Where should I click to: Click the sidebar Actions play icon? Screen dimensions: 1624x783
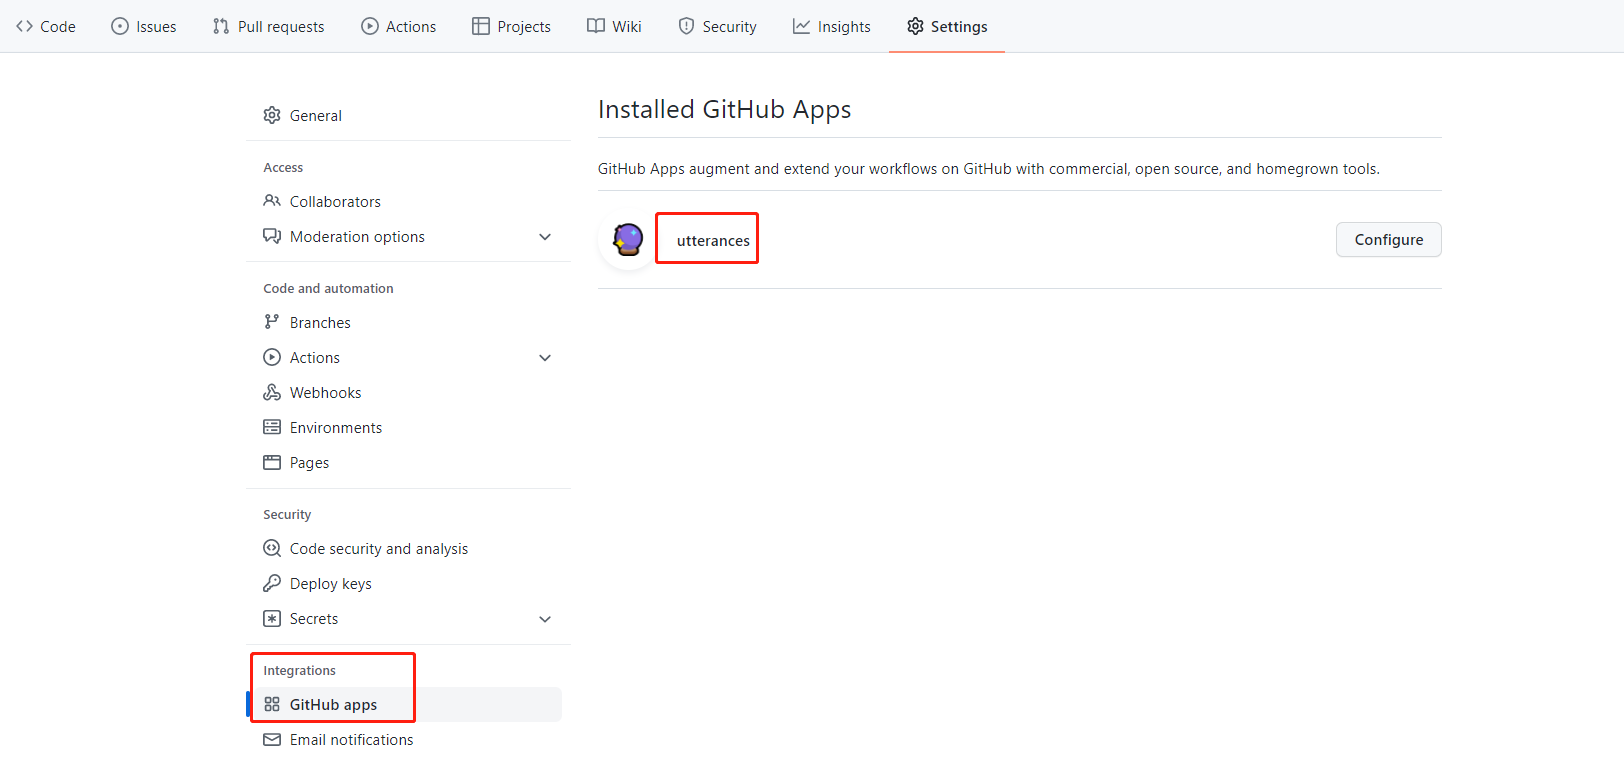pyautogui.click(x=272, y=357)
